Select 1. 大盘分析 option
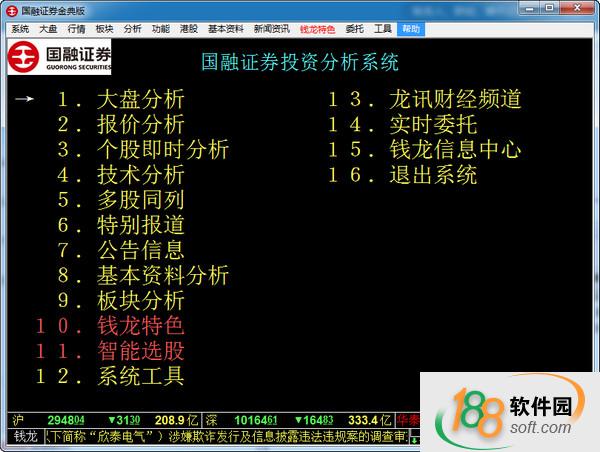This screenshot has height=452, width=600. 121,100
